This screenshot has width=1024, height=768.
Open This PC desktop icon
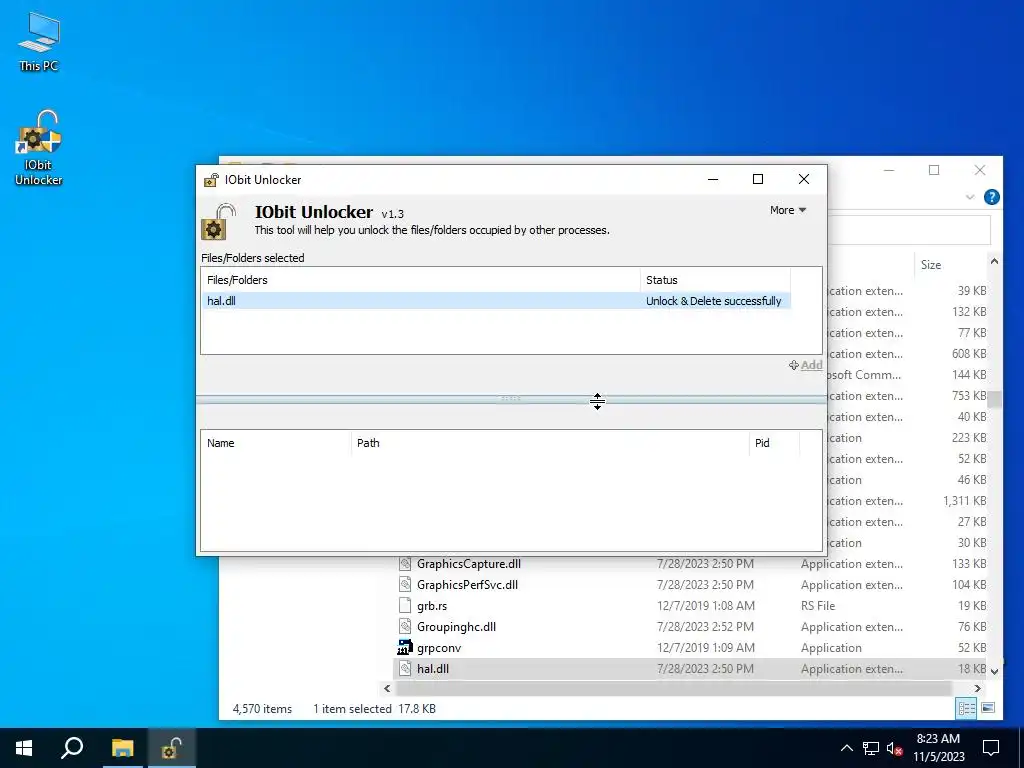coord(39,42)
